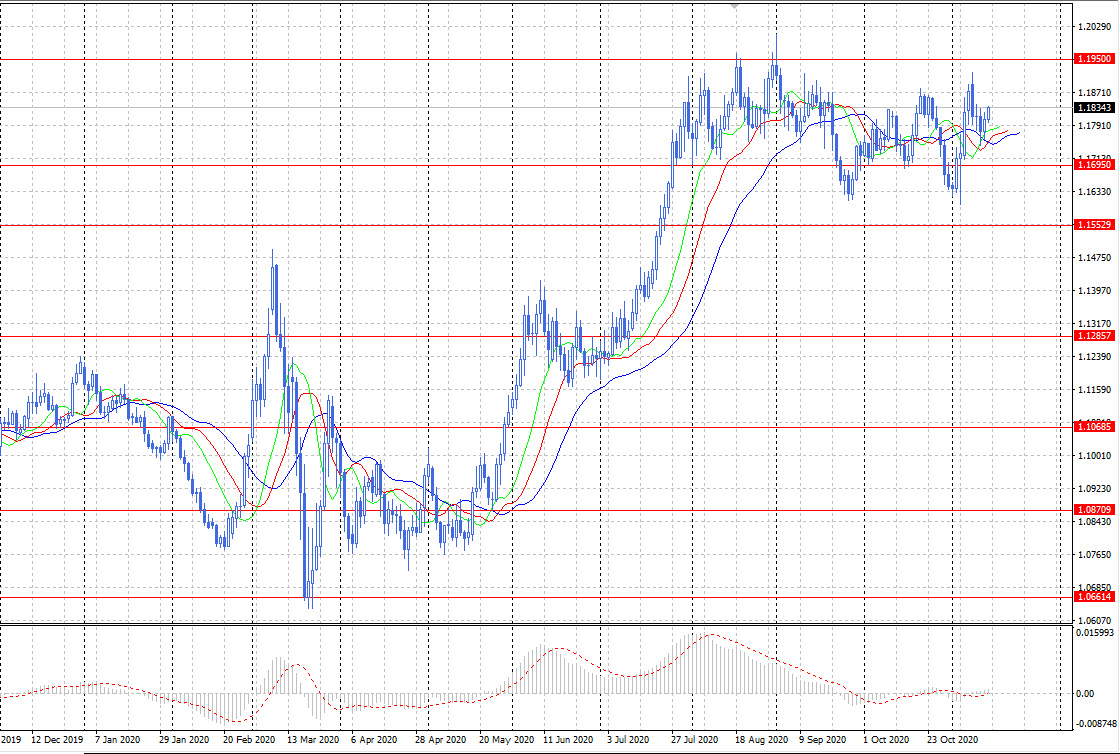Click the current price label 1.18343

click(1094, 108)
